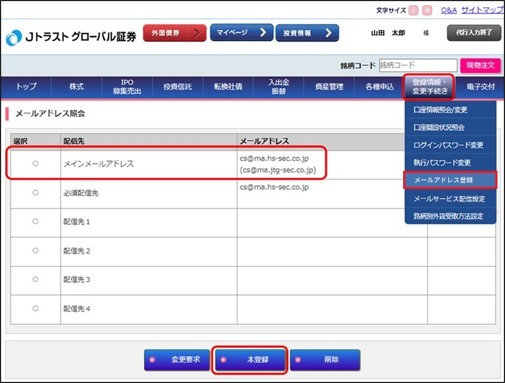Screen dimensions: 505x383
Task: Open the サイトマップ link
Action: (x=482, y=11)
